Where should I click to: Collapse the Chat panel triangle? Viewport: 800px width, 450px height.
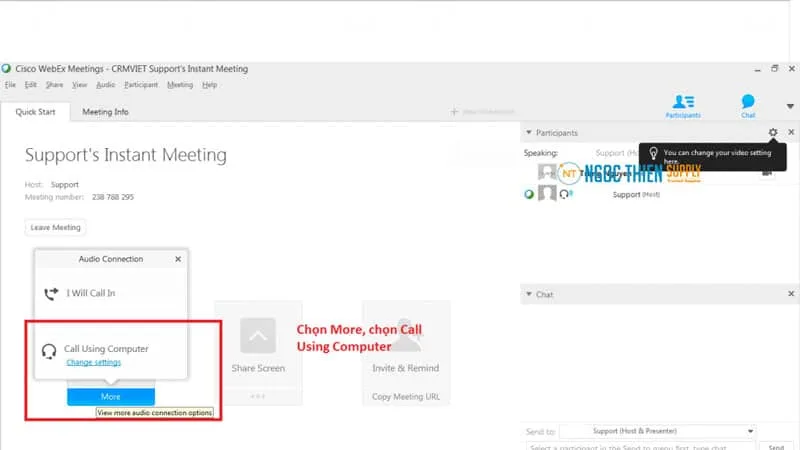529,294
